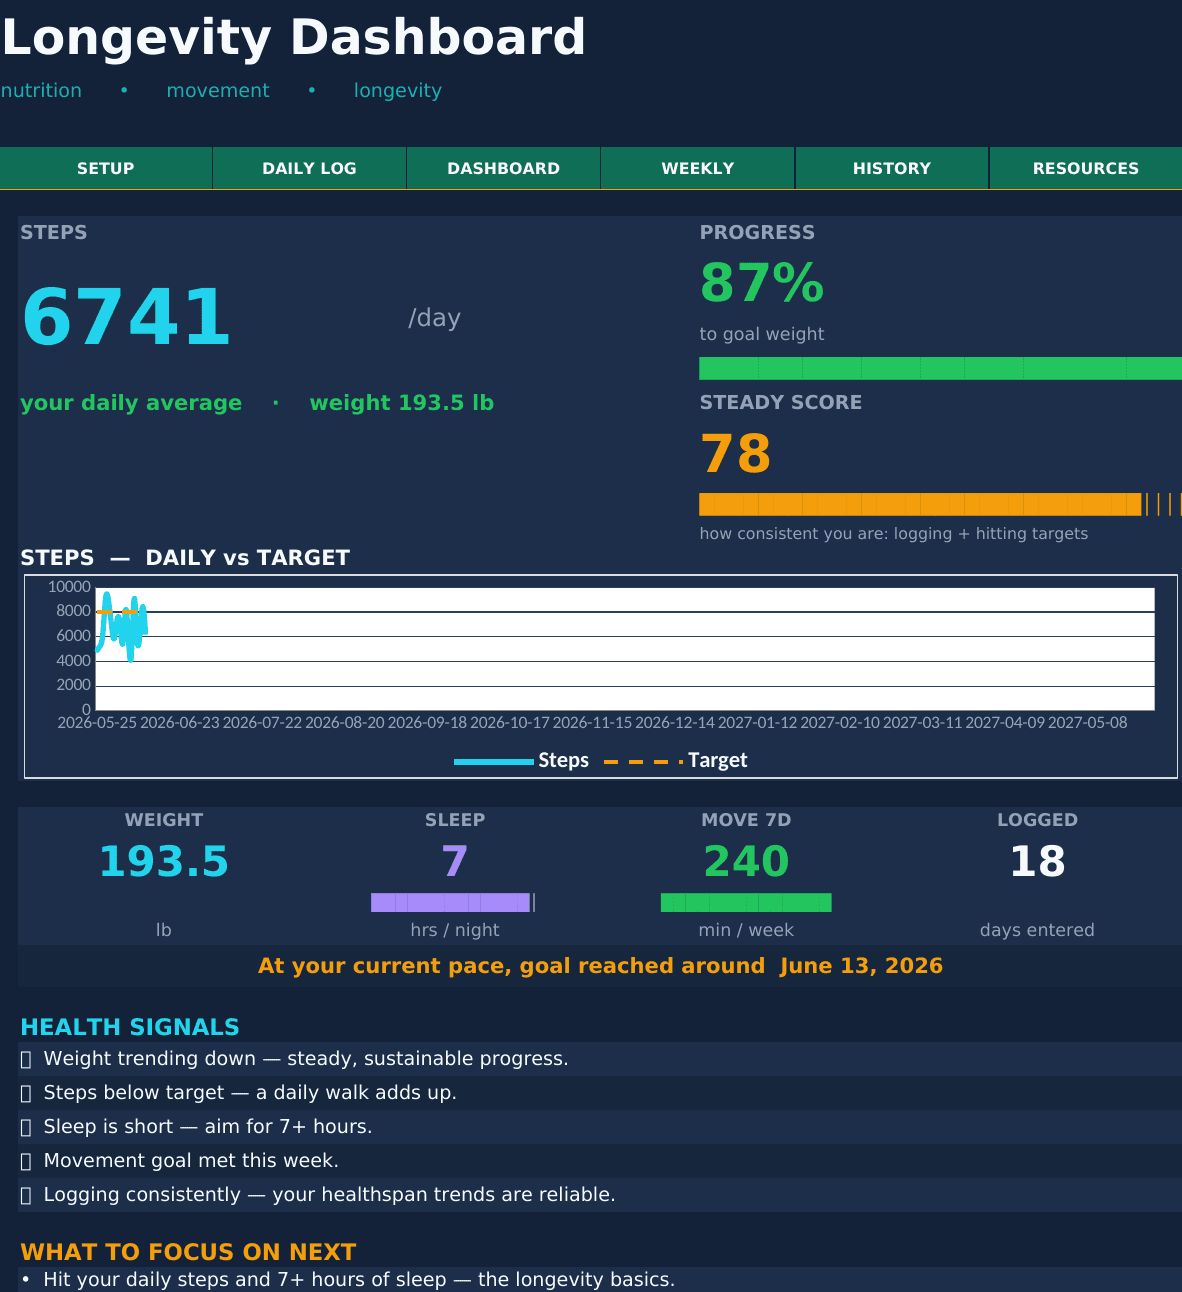Click the 'how consistent you are' caption
This screenshot has width=1182, height=1292.
click(x=894, y=534)
